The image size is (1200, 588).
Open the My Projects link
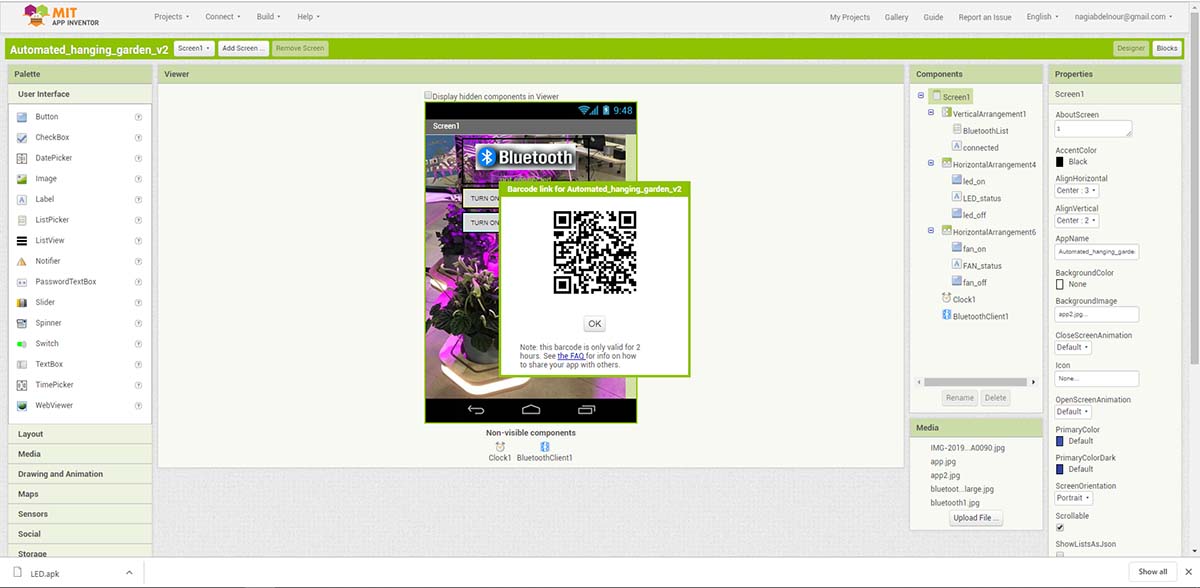coord(850,17)
